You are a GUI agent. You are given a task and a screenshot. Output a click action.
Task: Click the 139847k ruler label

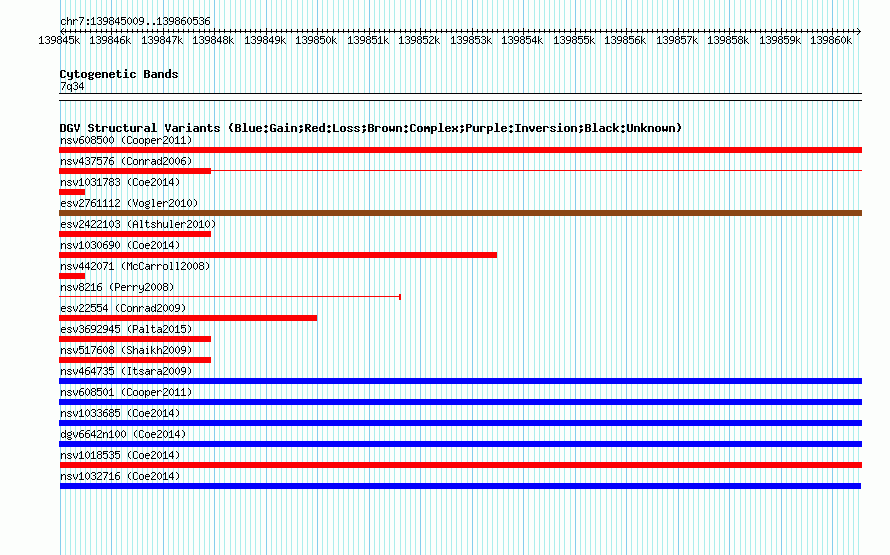[x=162, y=40]
